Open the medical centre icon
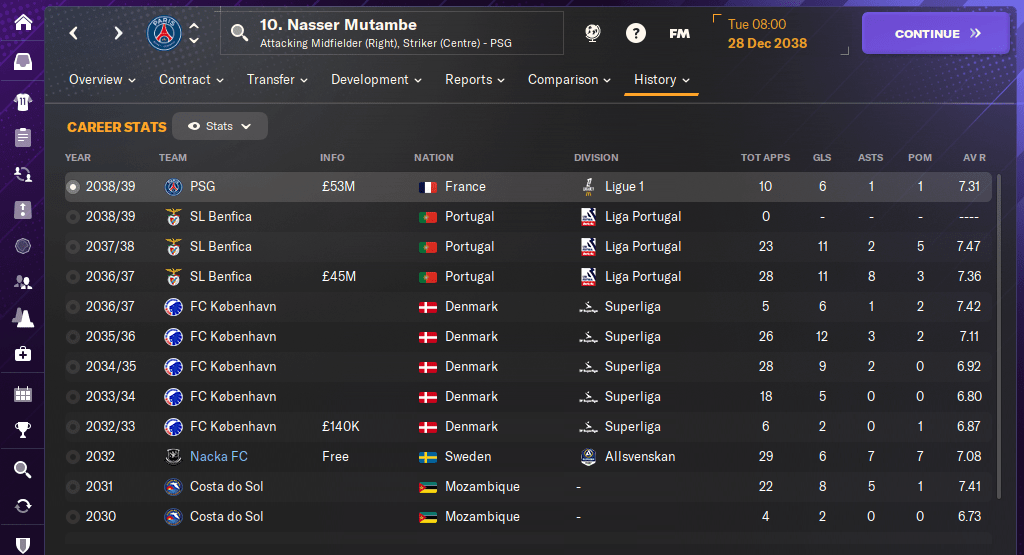 click(x=22, y=354)
